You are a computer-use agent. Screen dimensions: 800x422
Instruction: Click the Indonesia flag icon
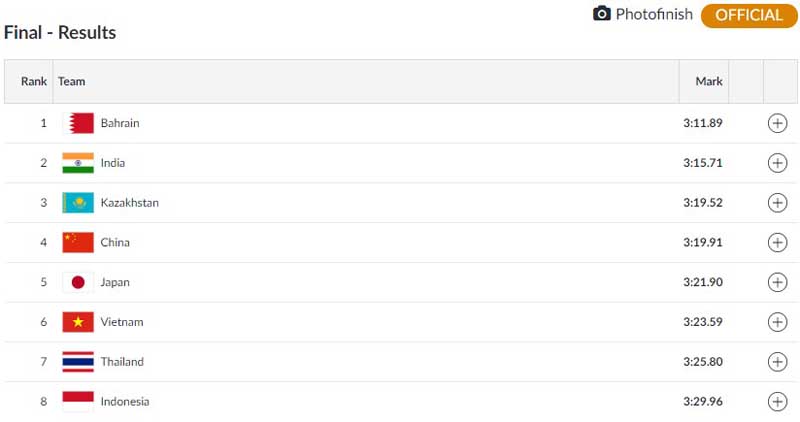tap(78, 402)
